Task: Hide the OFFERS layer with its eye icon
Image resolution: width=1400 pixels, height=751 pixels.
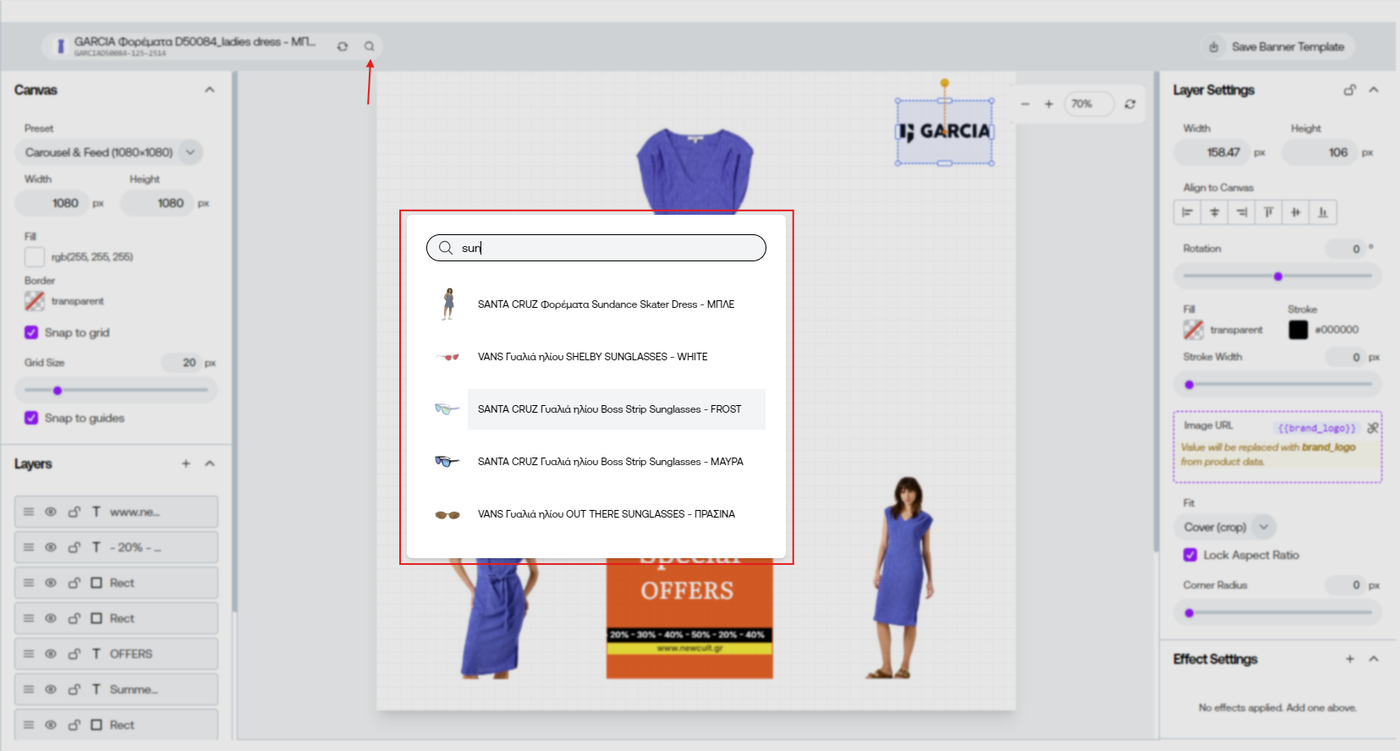Action: pyautogui.click(x=51, y=654)
